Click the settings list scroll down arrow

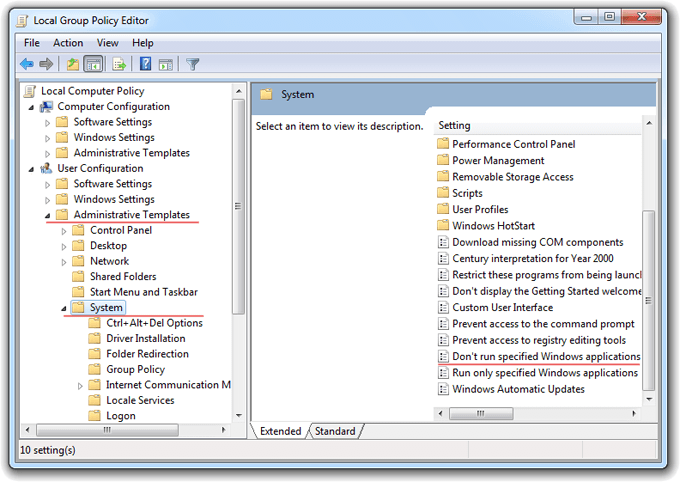(649, 399)
